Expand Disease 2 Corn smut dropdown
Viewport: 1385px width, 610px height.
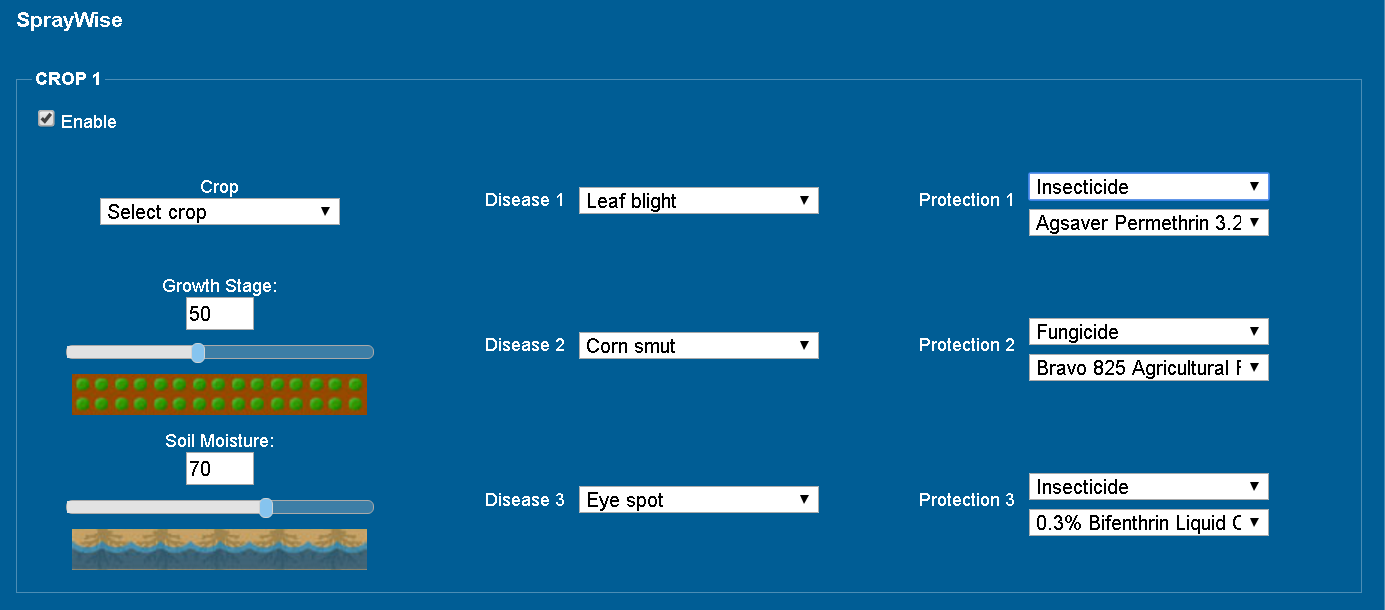(x=698, y=346)
